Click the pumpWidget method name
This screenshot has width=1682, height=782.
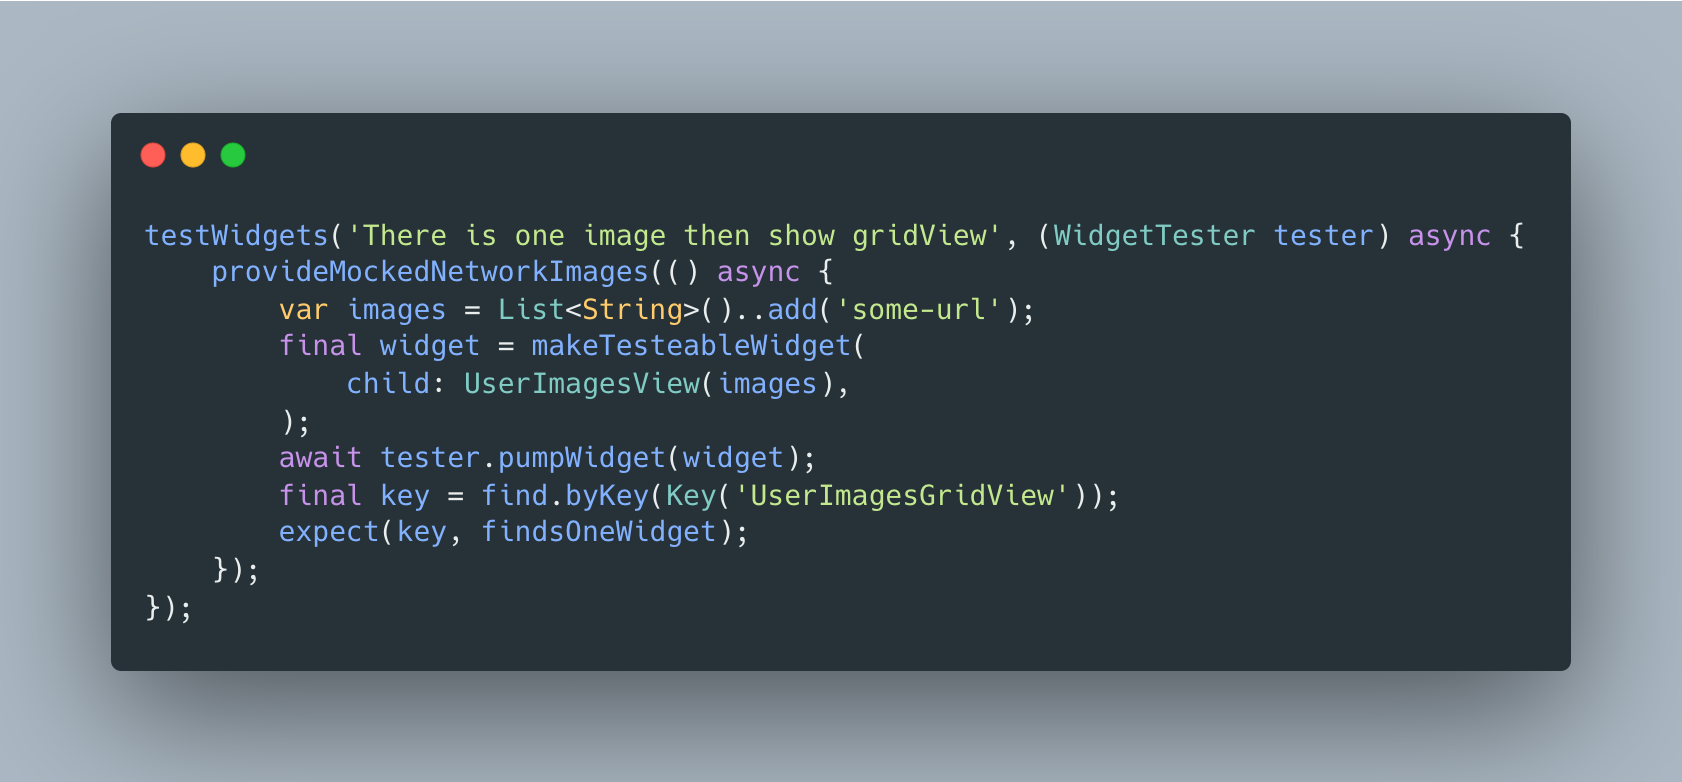(x=582, y=458)
